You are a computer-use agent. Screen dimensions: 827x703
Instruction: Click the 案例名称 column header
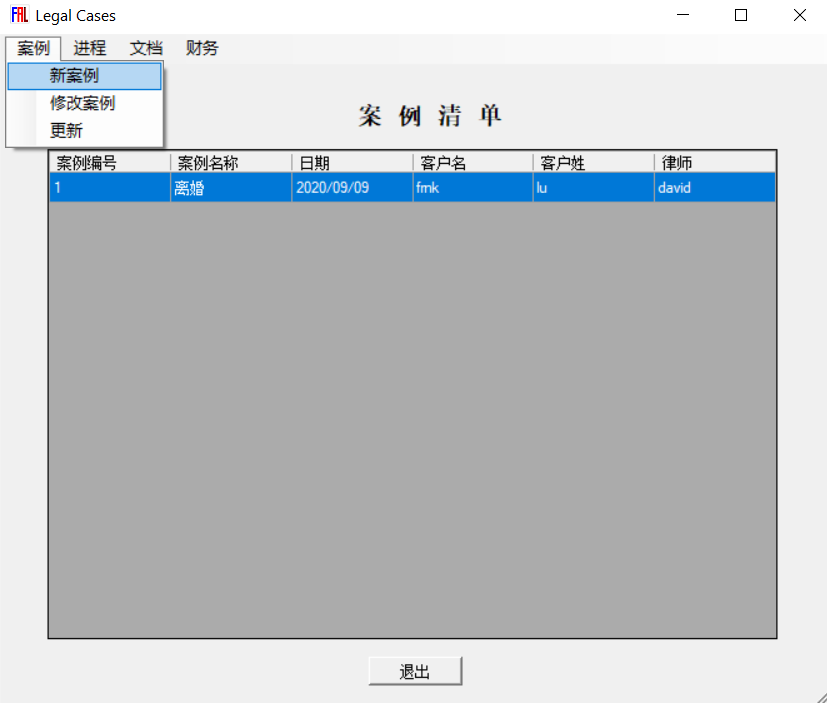point(230,163)
